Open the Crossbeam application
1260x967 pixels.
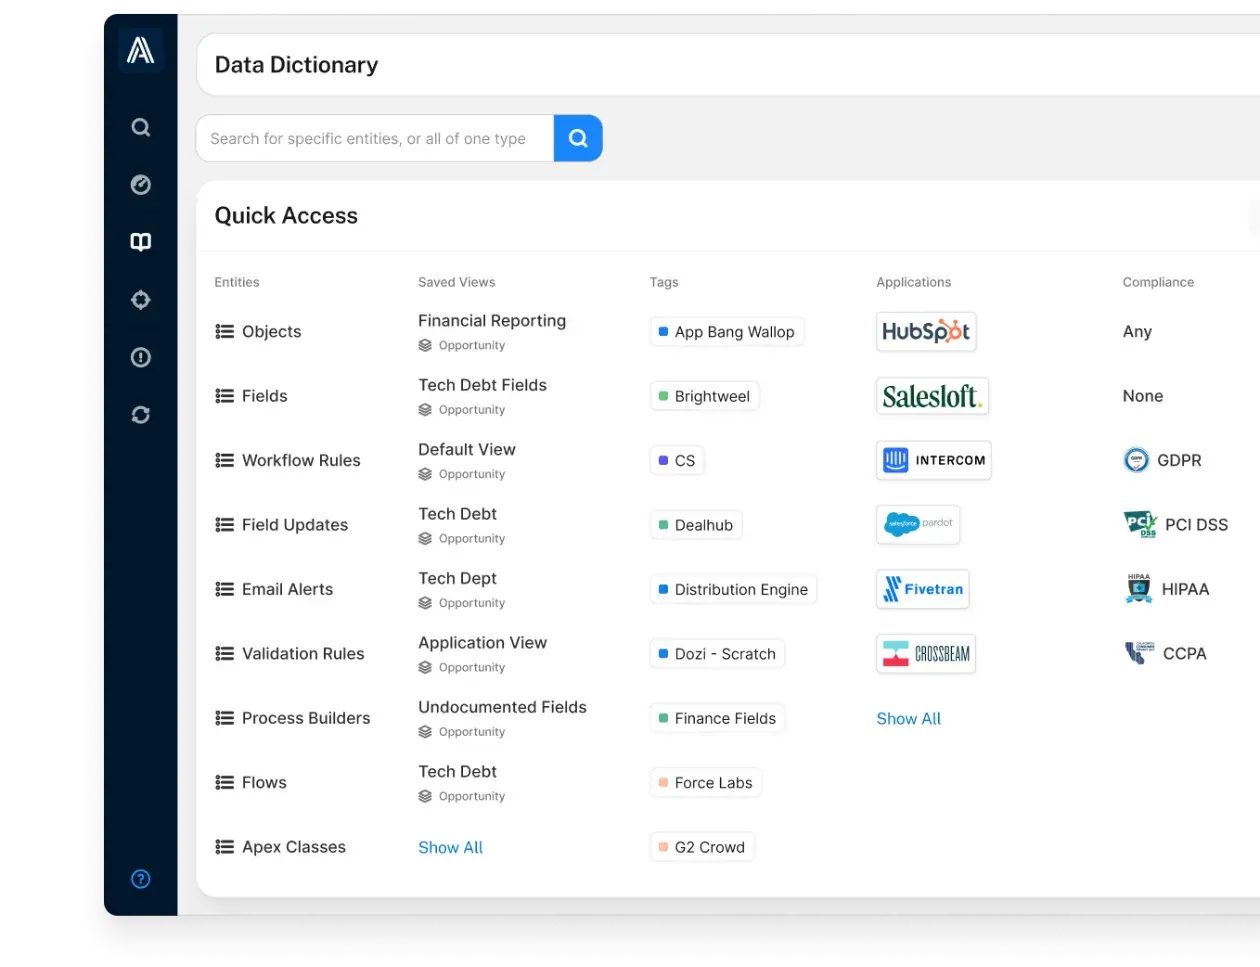coord(926,654)
